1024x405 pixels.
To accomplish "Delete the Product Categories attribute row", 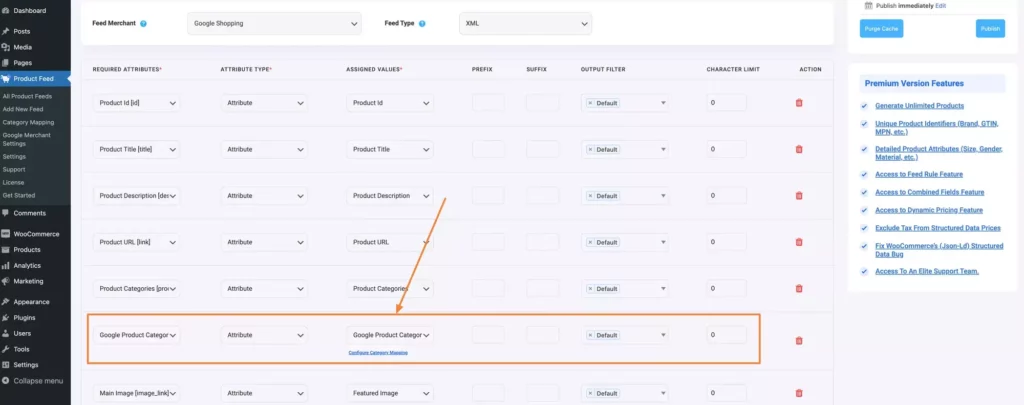I will pos(799,289).
